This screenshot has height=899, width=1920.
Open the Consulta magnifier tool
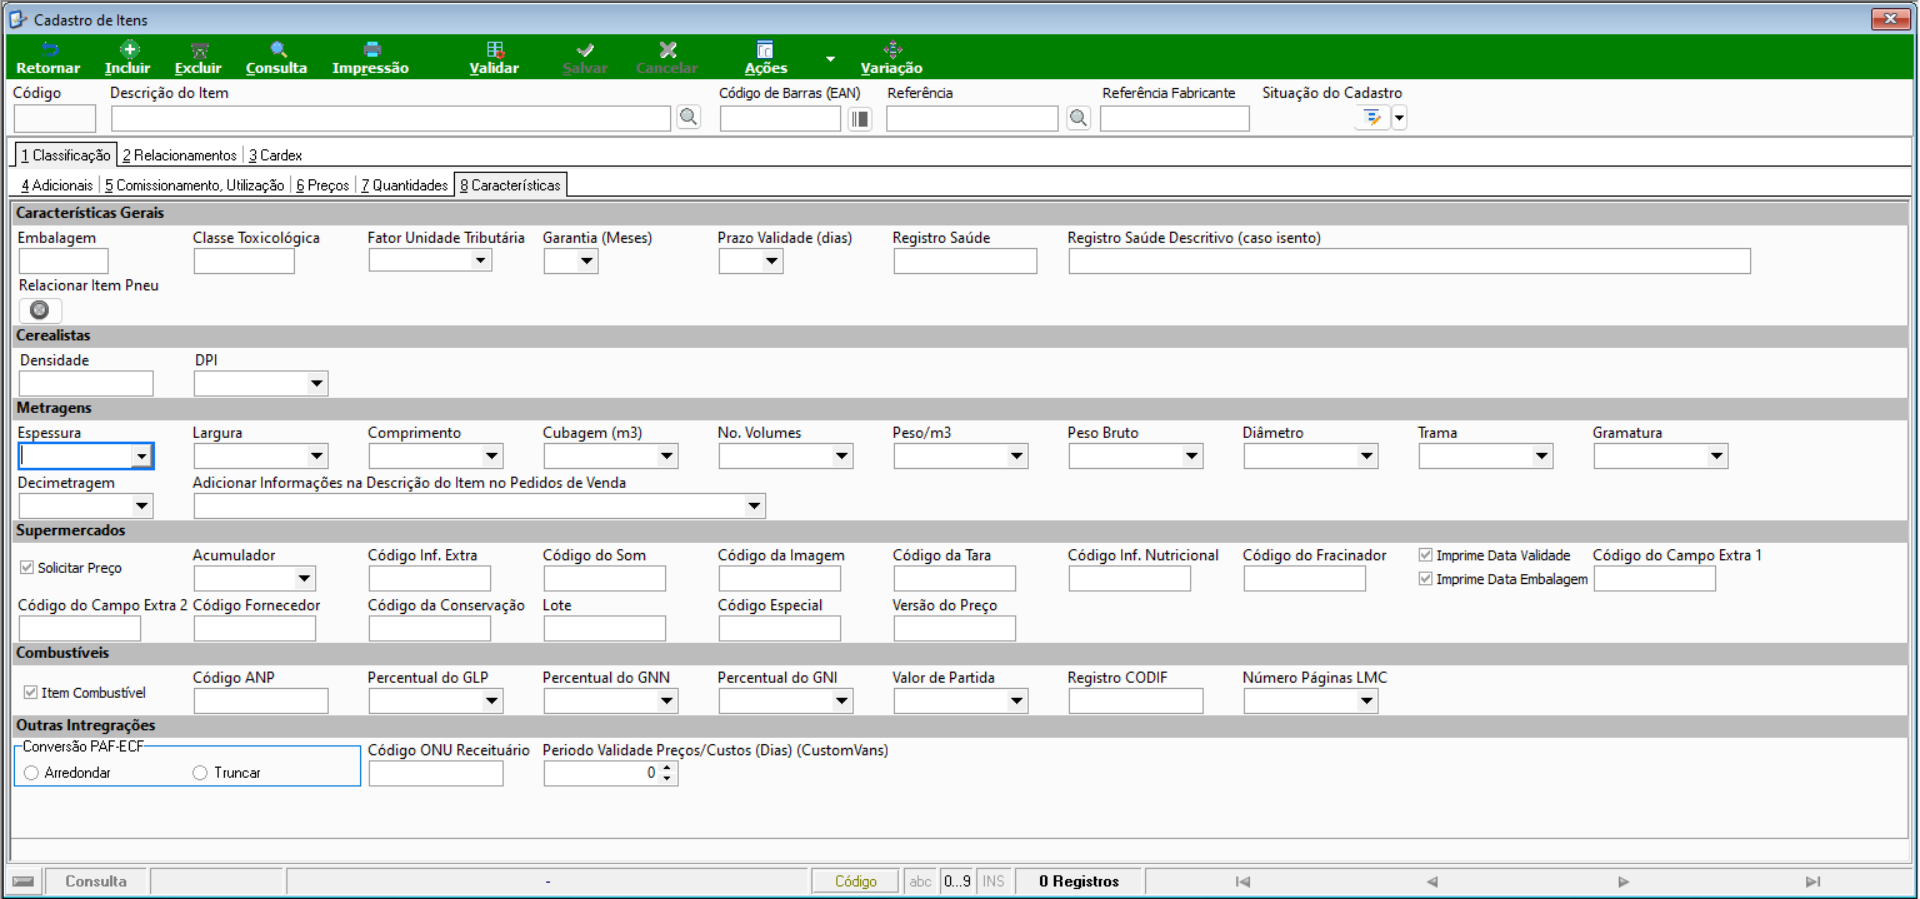pos(278,49)
